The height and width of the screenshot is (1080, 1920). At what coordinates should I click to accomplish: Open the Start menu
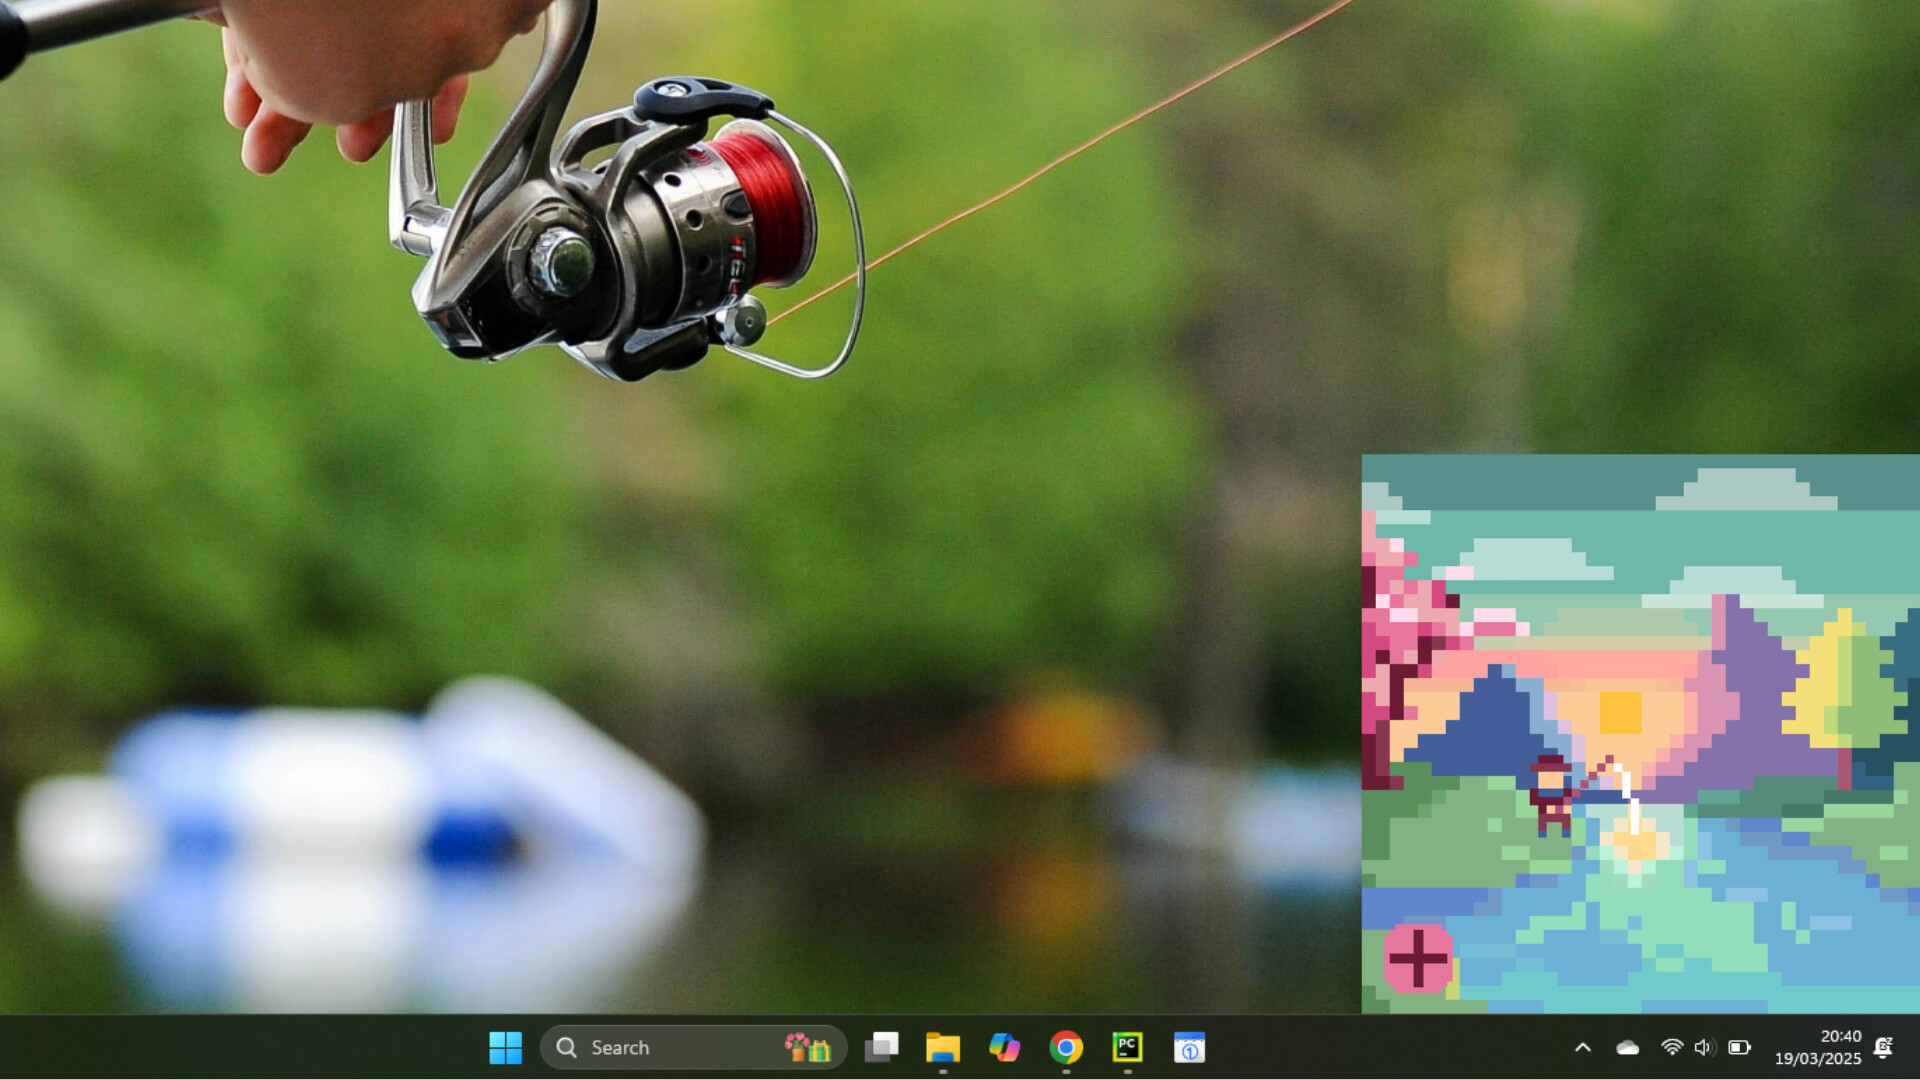(506, 1047)
